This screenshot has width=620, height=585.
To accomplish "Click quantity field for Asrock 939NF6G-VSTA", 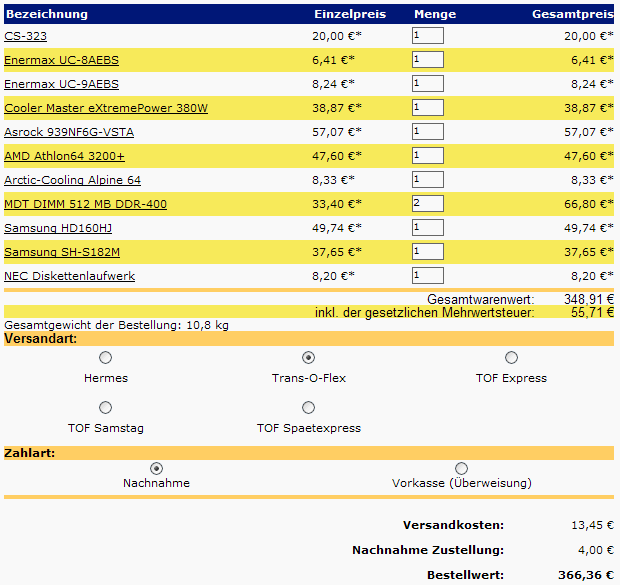I will coord(428,132).
